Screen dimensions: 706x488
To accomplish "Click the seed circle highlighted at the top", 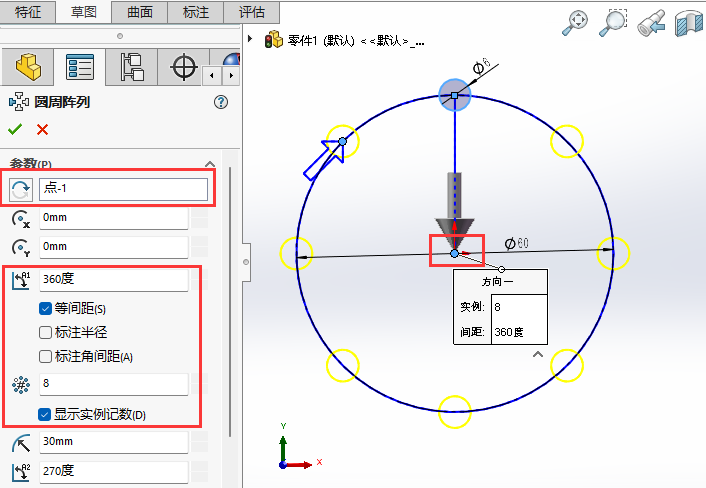I will coord(455,95).
